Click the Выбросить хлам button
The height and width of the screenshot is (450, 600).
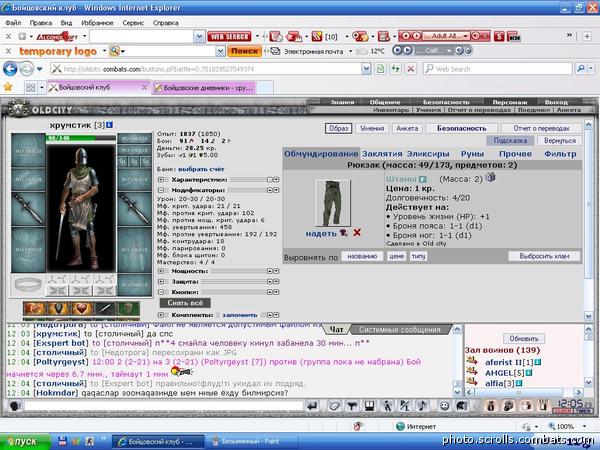coord(544,256)
